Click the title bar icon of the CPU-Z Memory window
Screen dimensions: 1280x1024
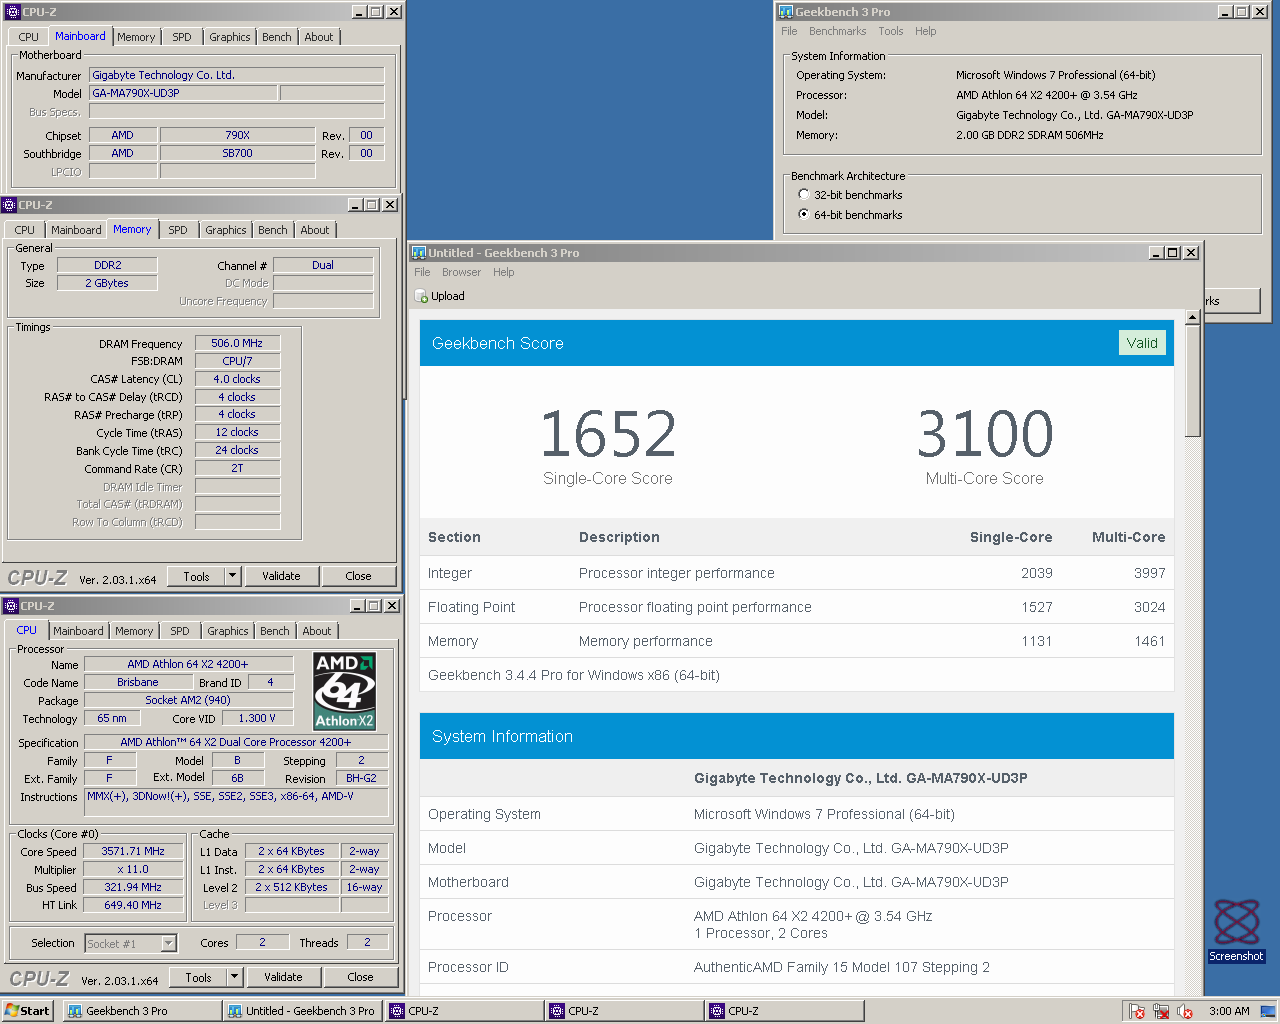10,205
